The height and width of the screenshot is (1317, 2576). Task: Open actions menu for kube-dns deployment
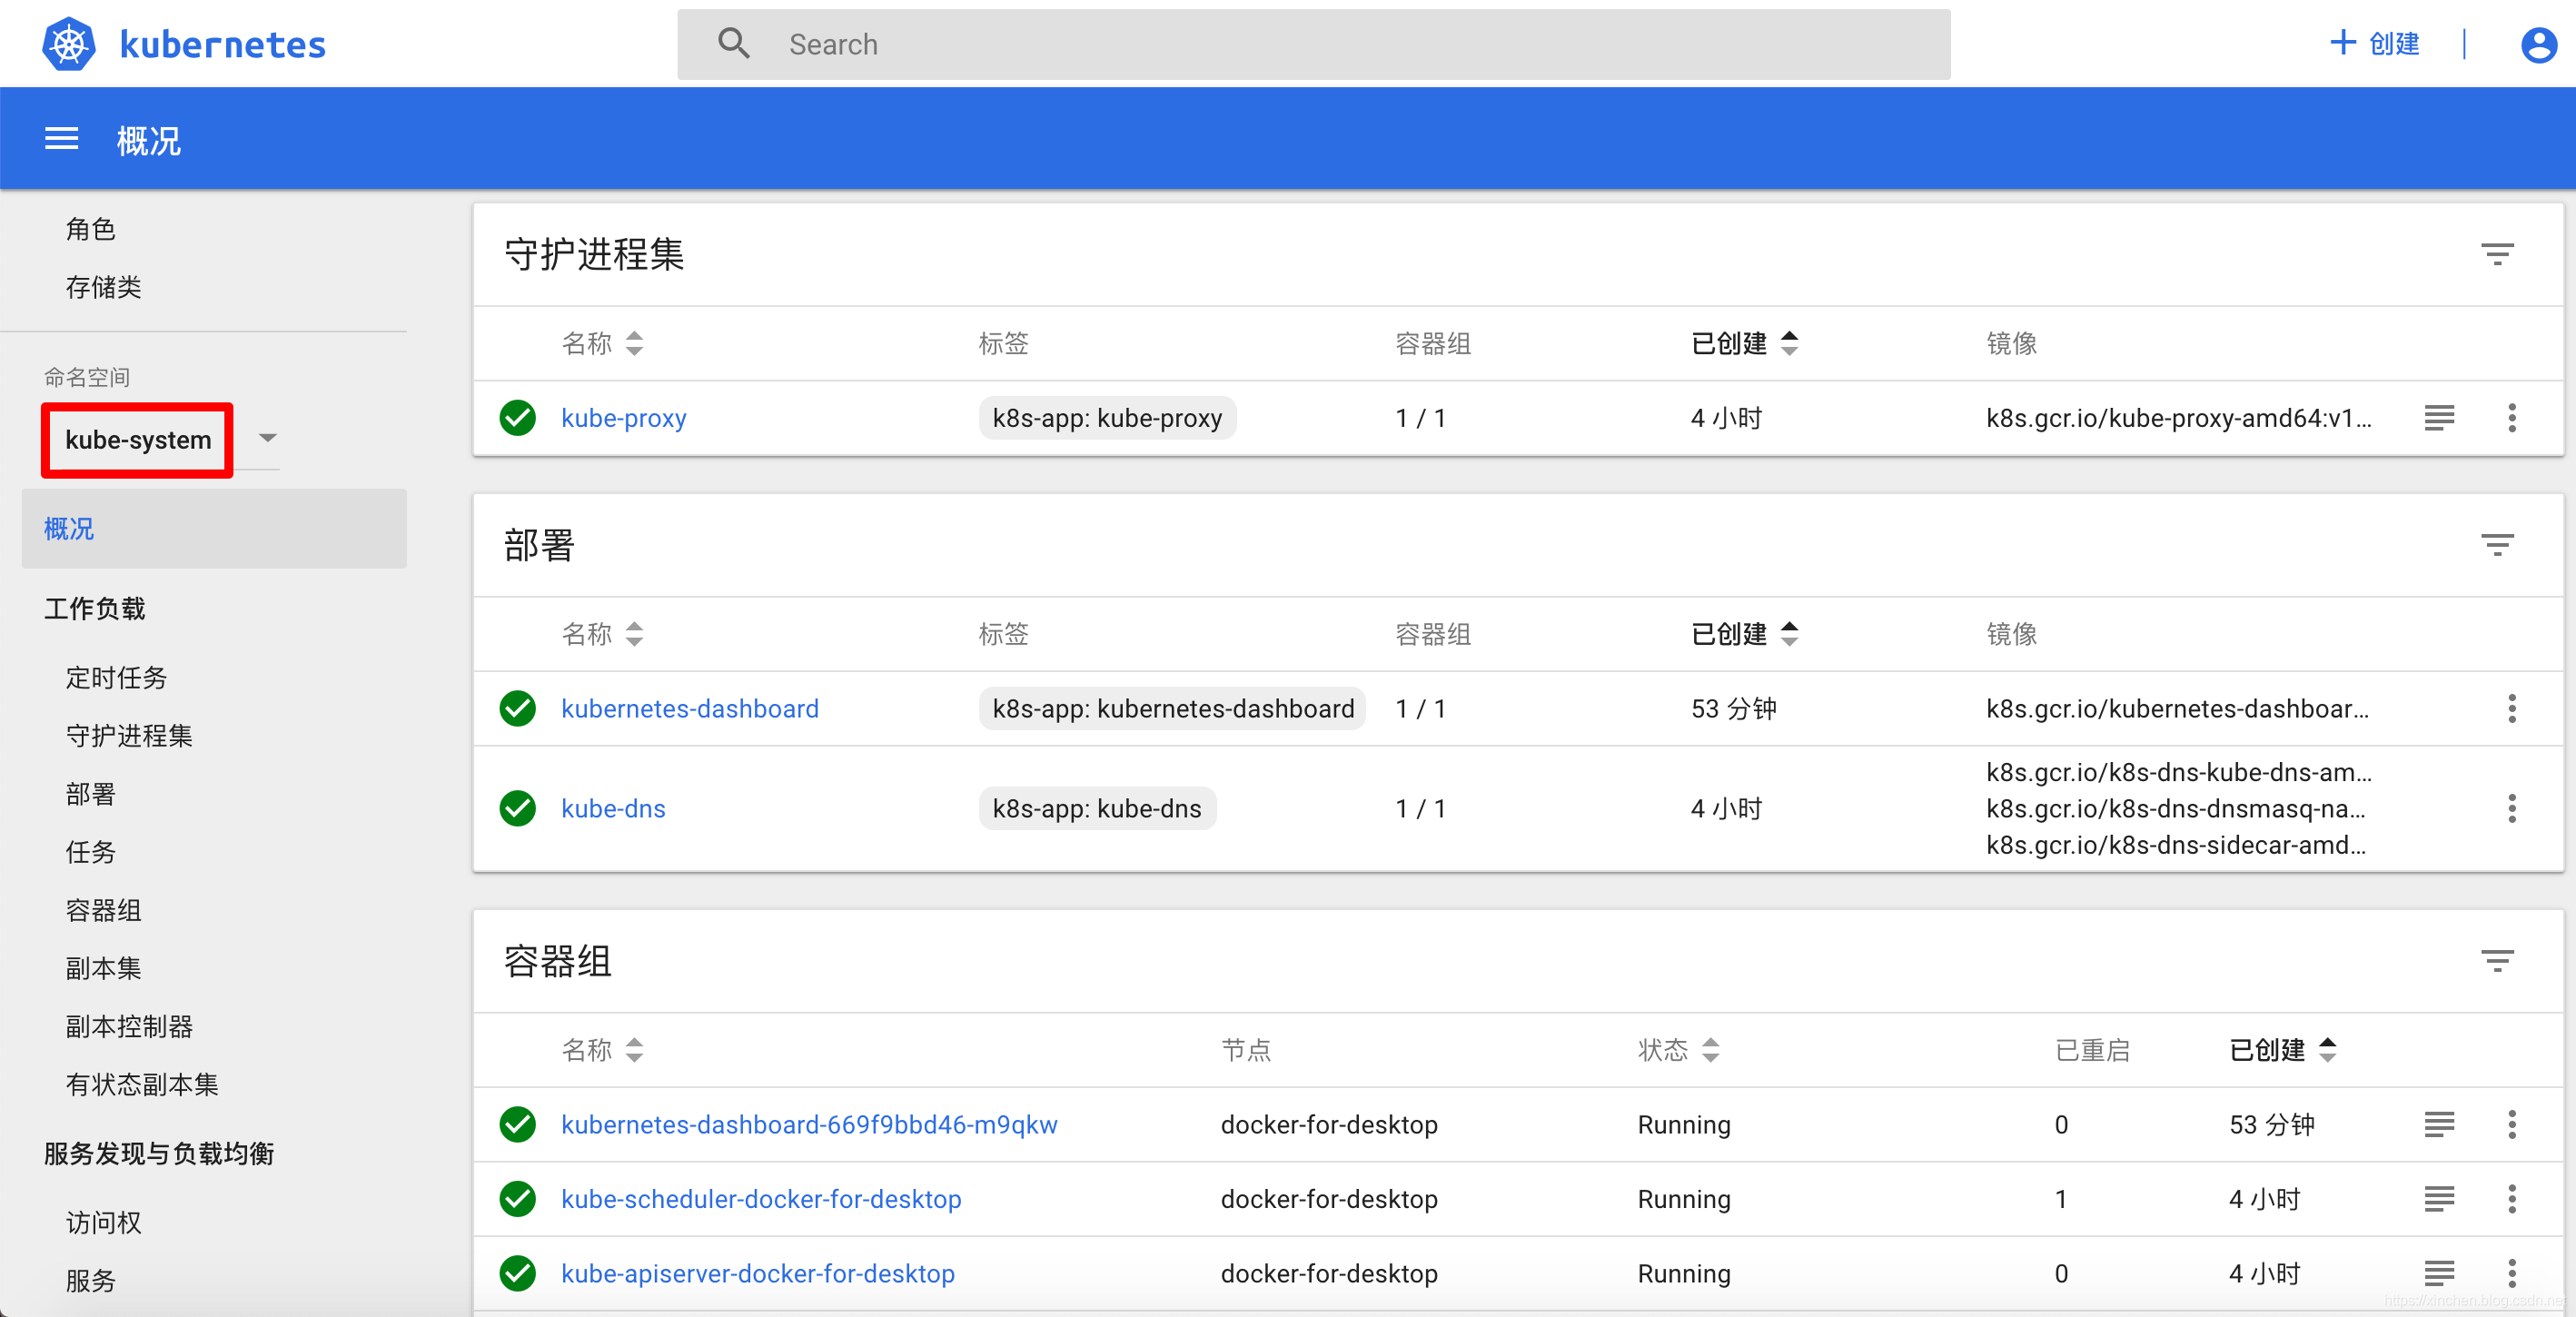(x=2511, y=808)
